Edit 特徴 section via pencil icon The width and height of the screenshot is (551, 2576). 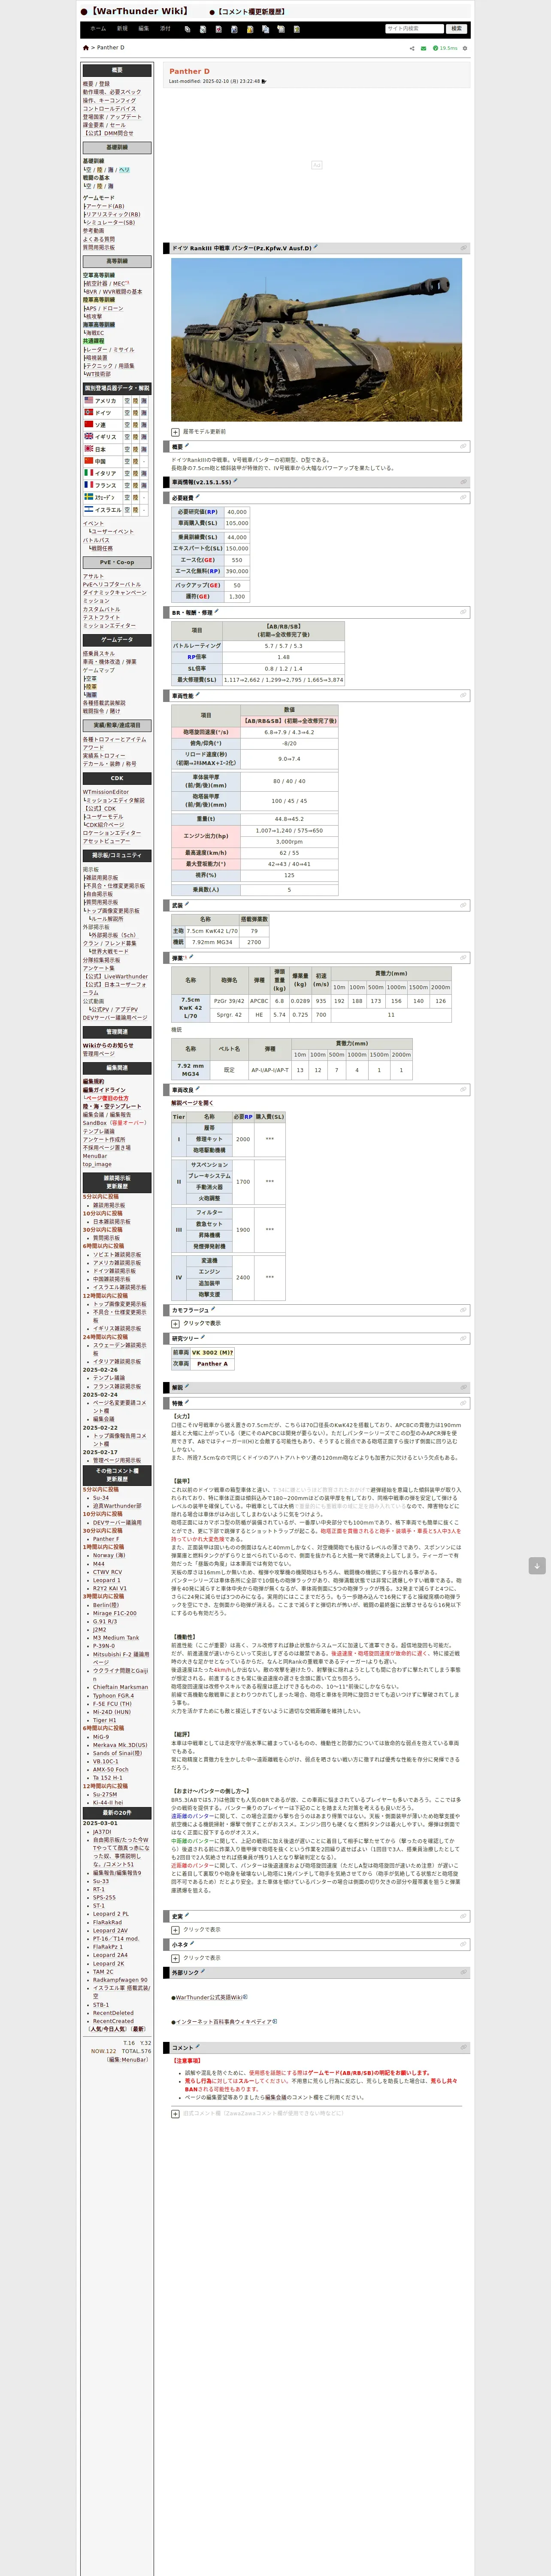pyautogui.click(x=187, y=1402)
